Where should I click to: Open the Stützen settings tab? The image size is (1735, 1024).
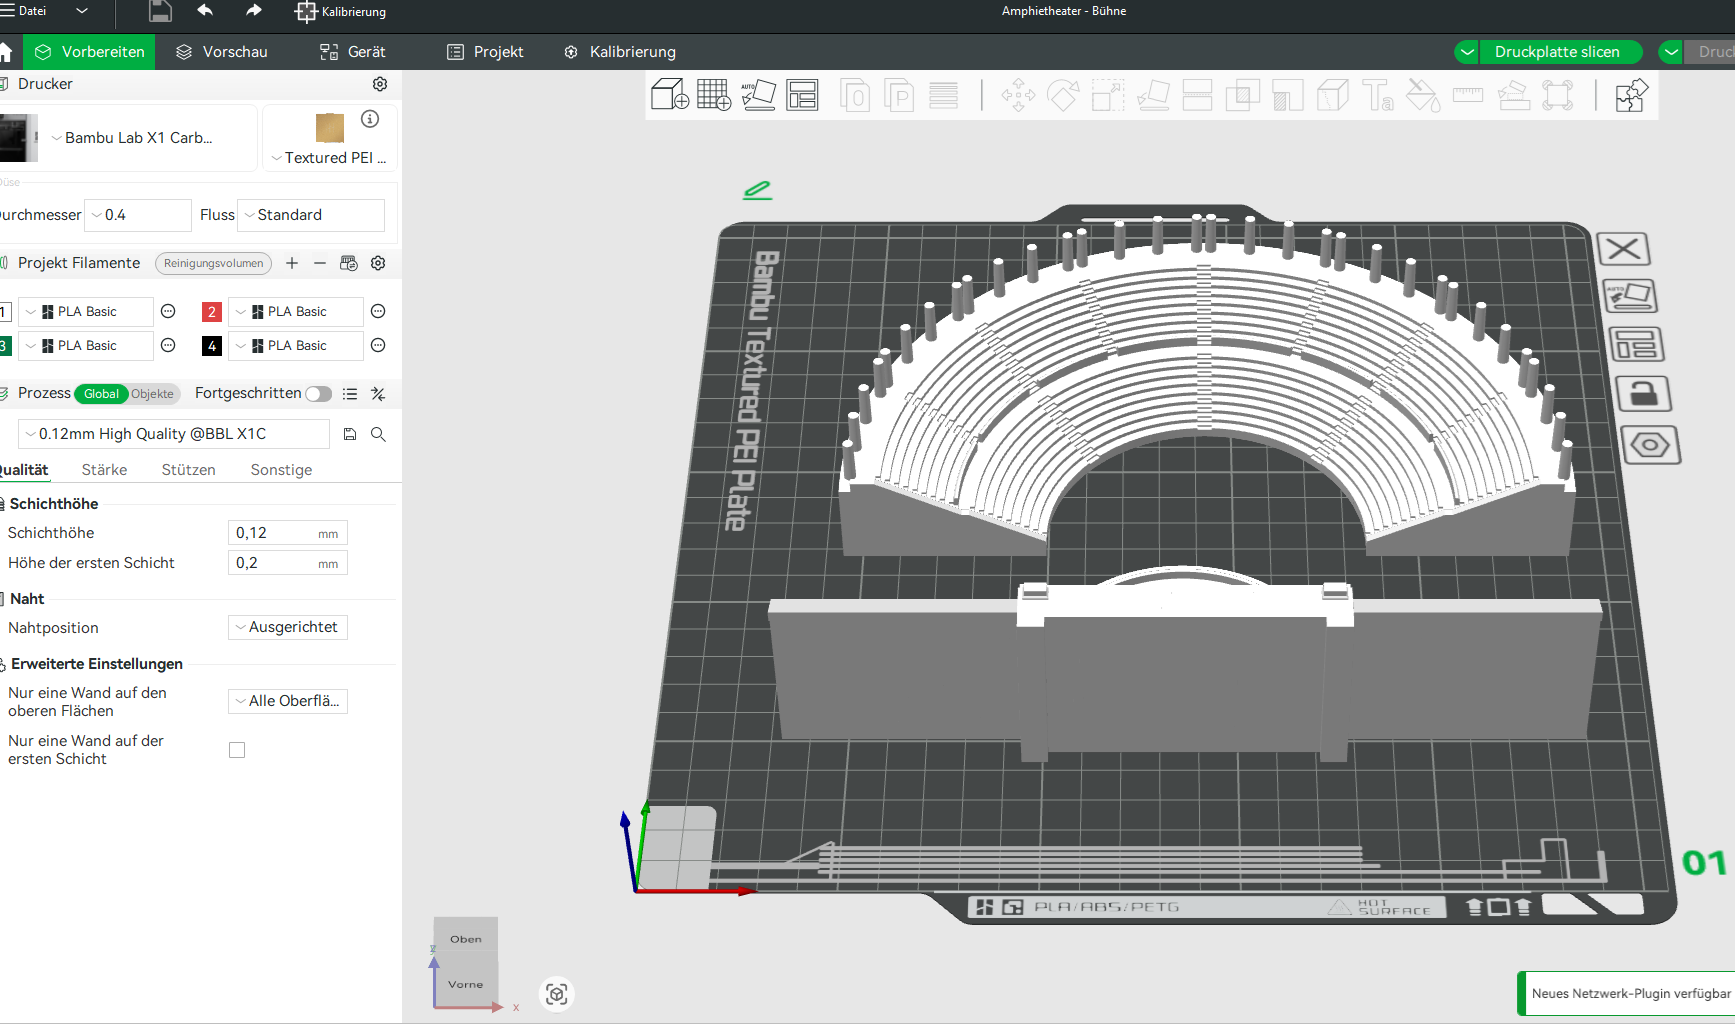[x=188, y=470]
